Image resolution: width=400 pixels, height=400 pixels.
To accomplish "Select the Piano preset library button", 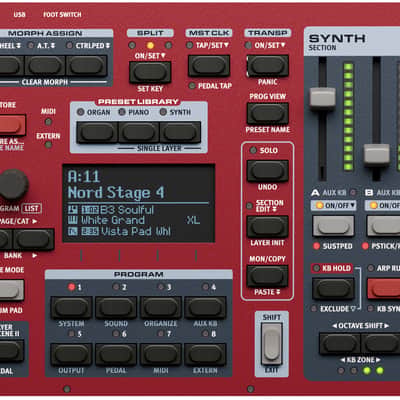I will (139, 132).
